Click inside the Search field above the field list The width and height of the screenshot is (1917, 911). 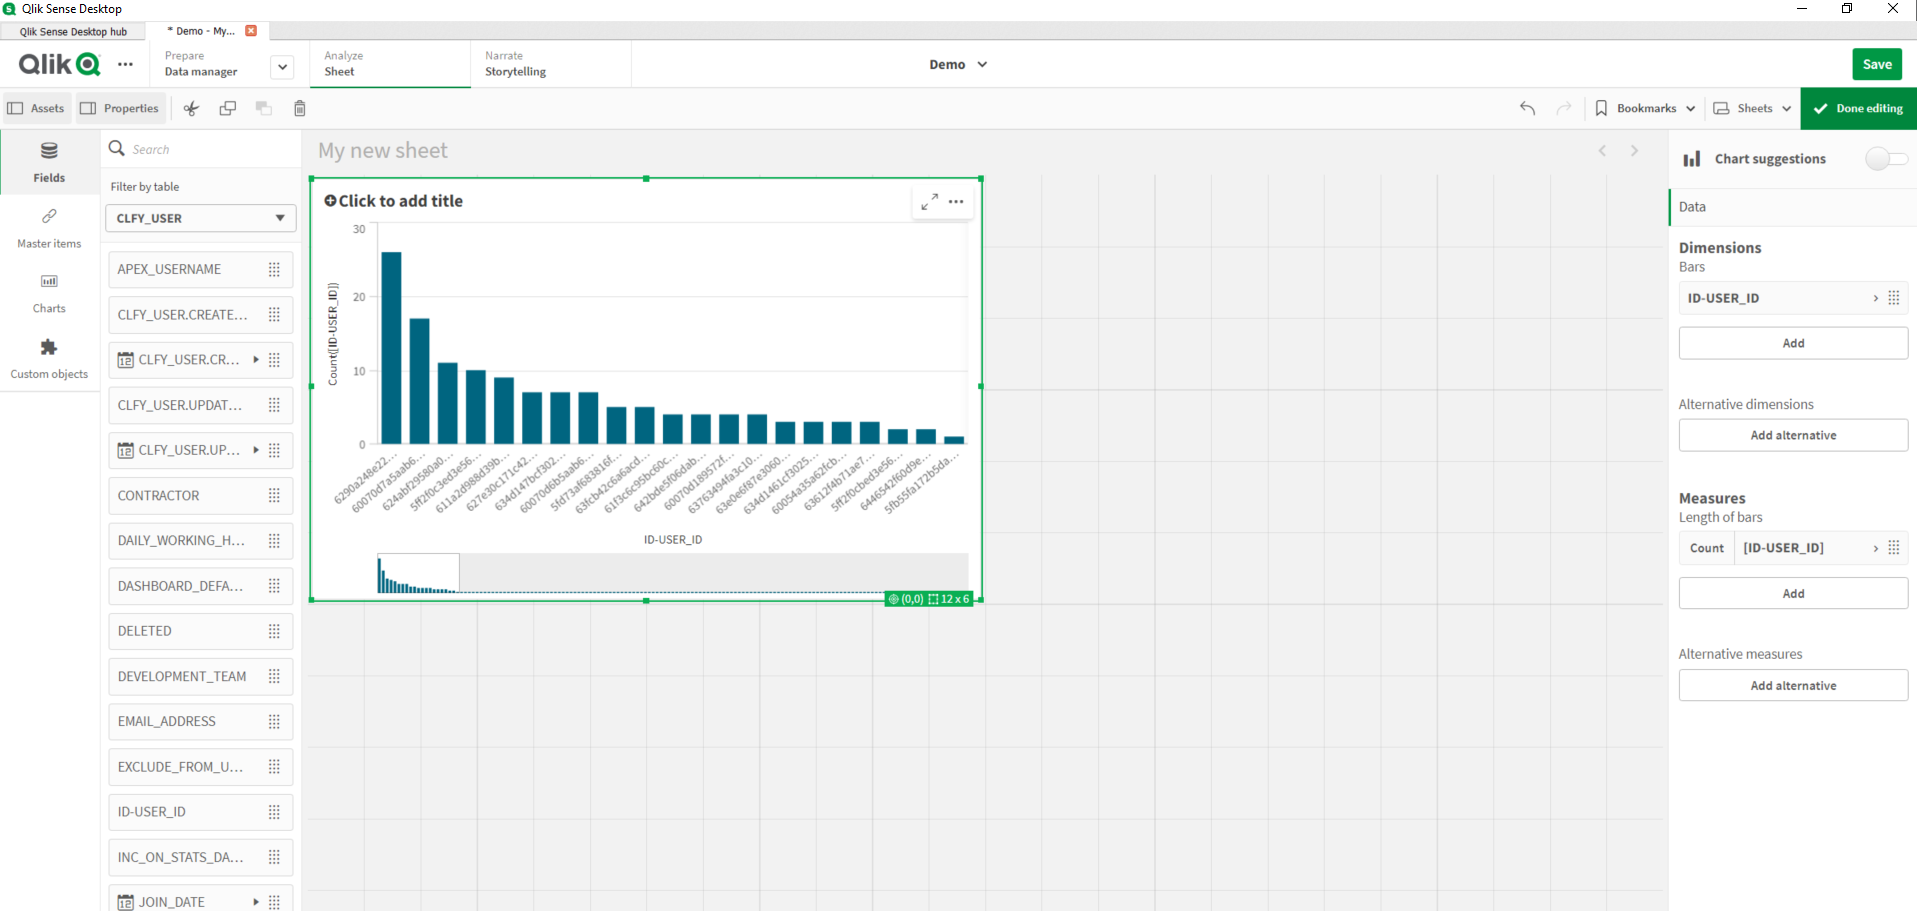[200, 148]
